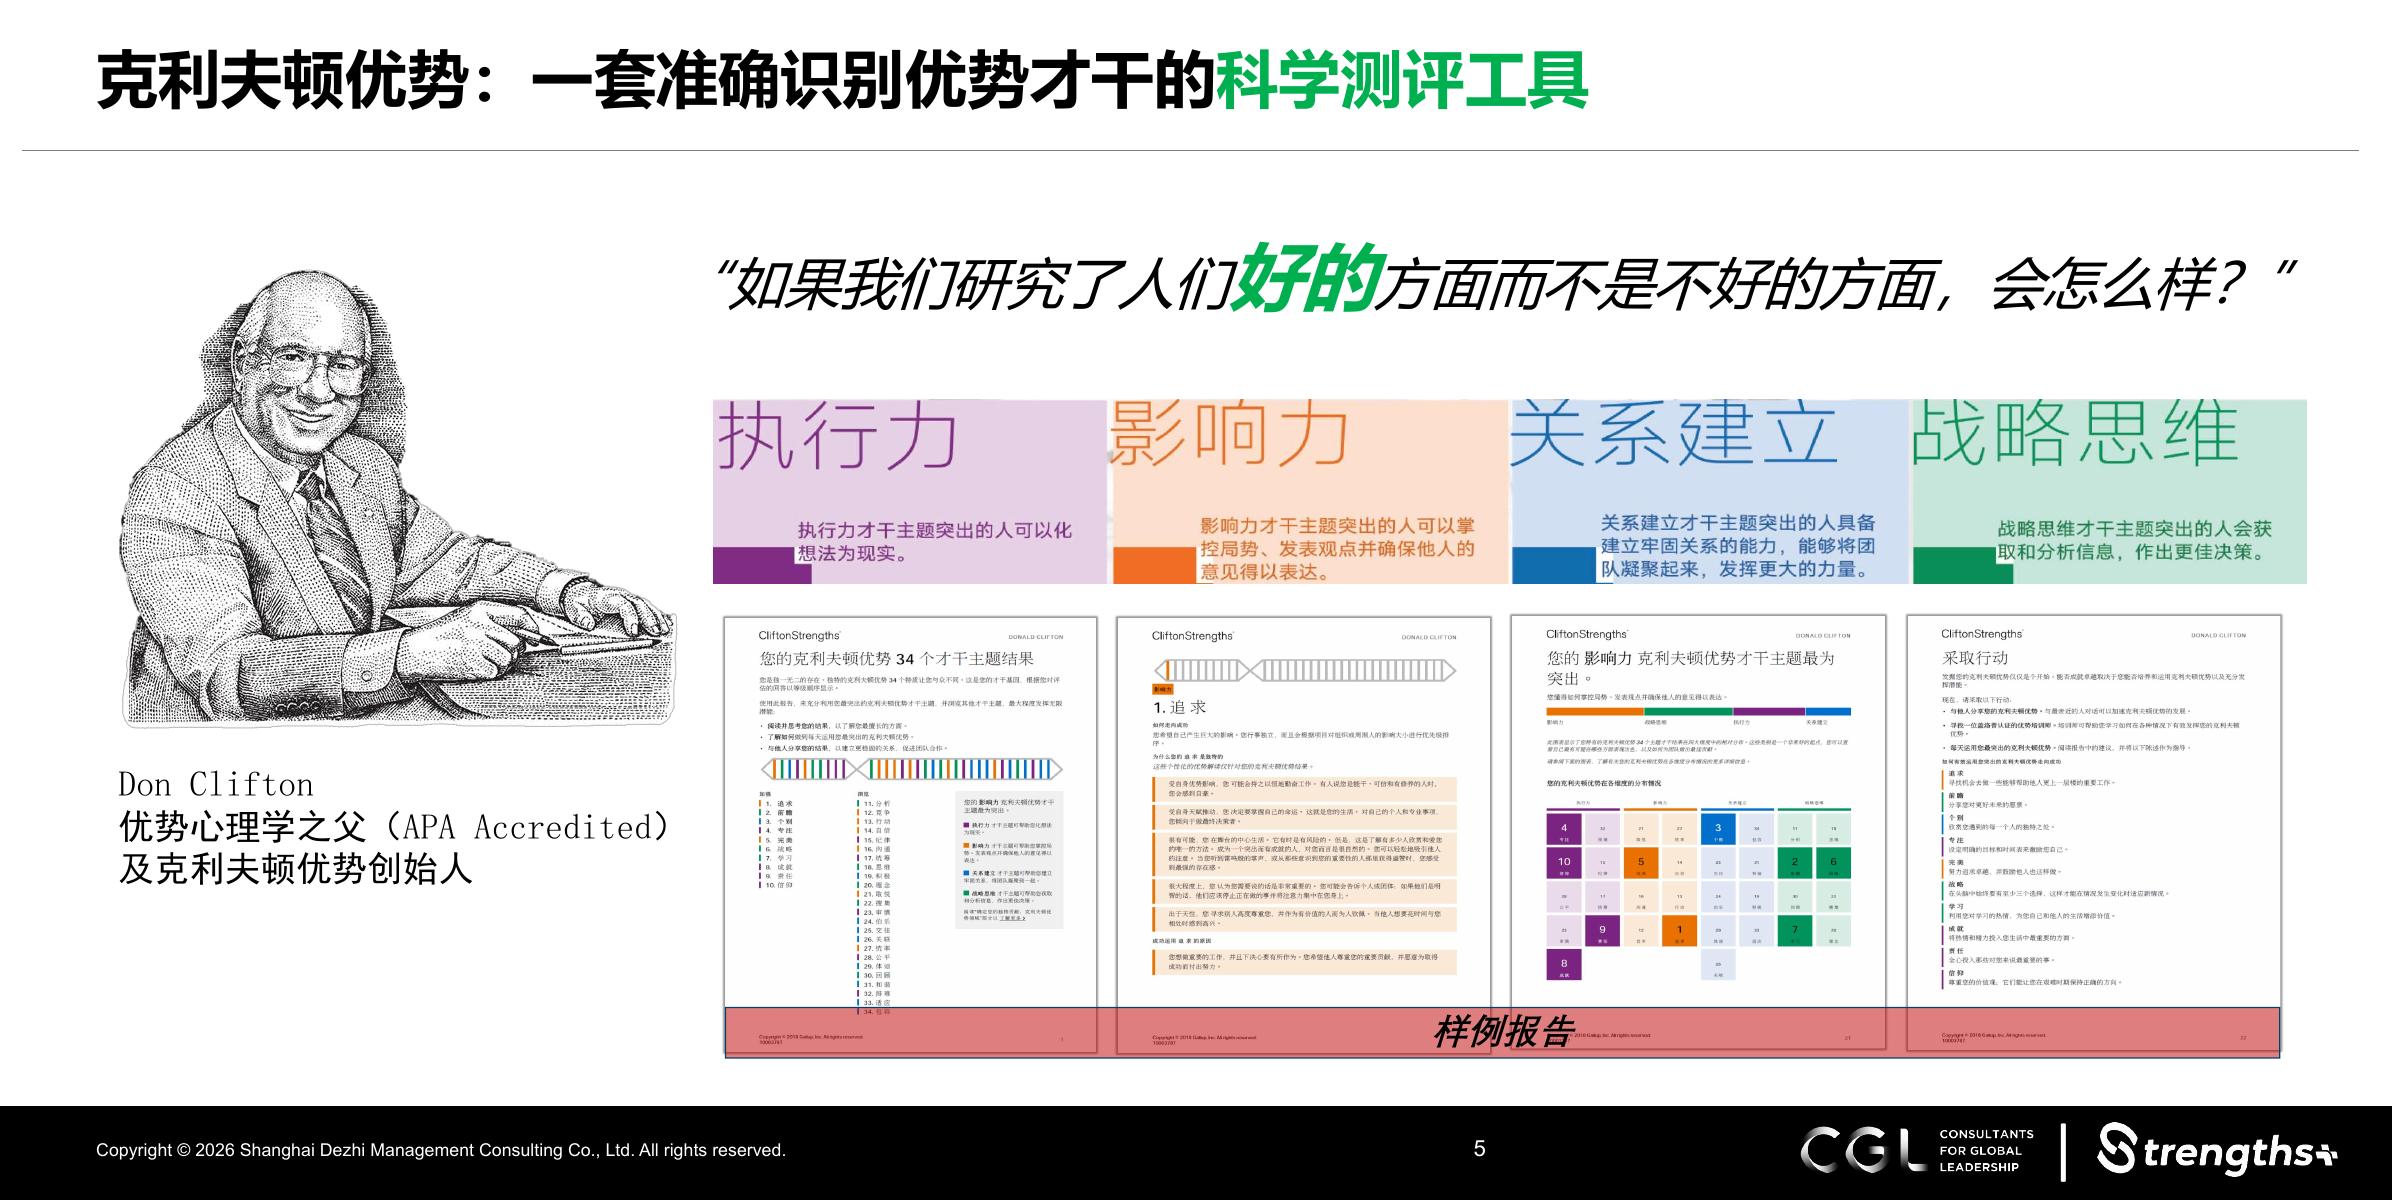The image size is (2392, 1200).
Task: Select the 影响力 heading text
Action: tap(1230, 434)
